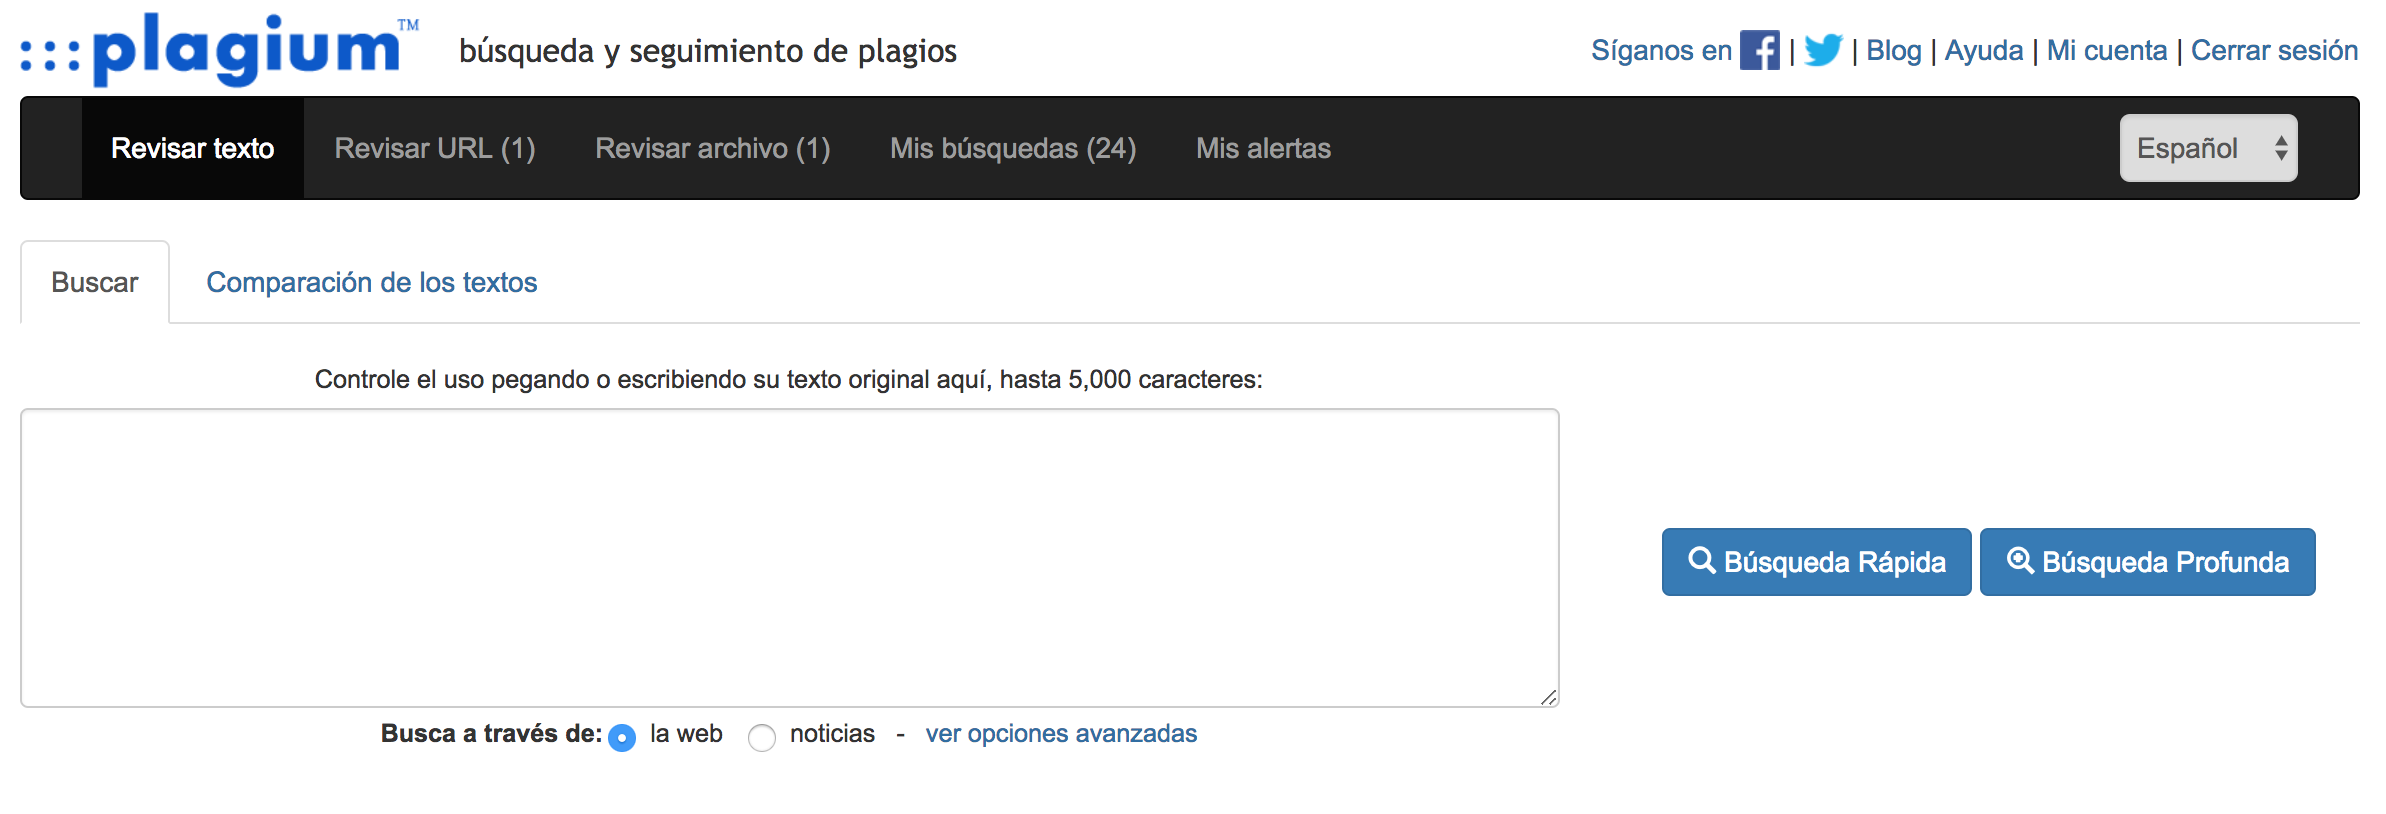Screen dimensions: 2386x814
Task: Click the plagium logo
Action: pyautogui.click(x=220, y=50)
